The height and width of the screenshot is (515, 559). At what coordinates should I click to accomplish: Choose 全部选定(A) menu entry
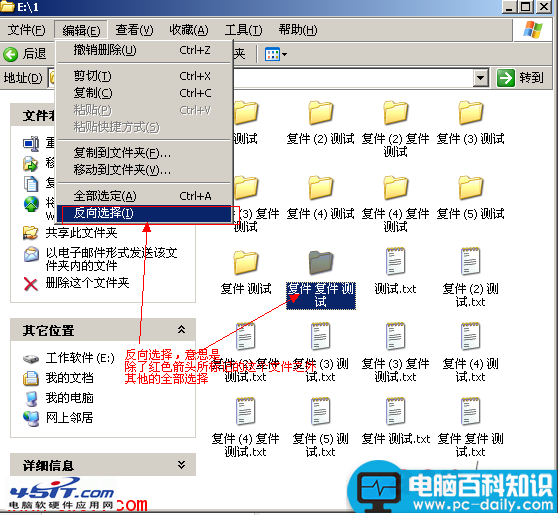[144, 196]
